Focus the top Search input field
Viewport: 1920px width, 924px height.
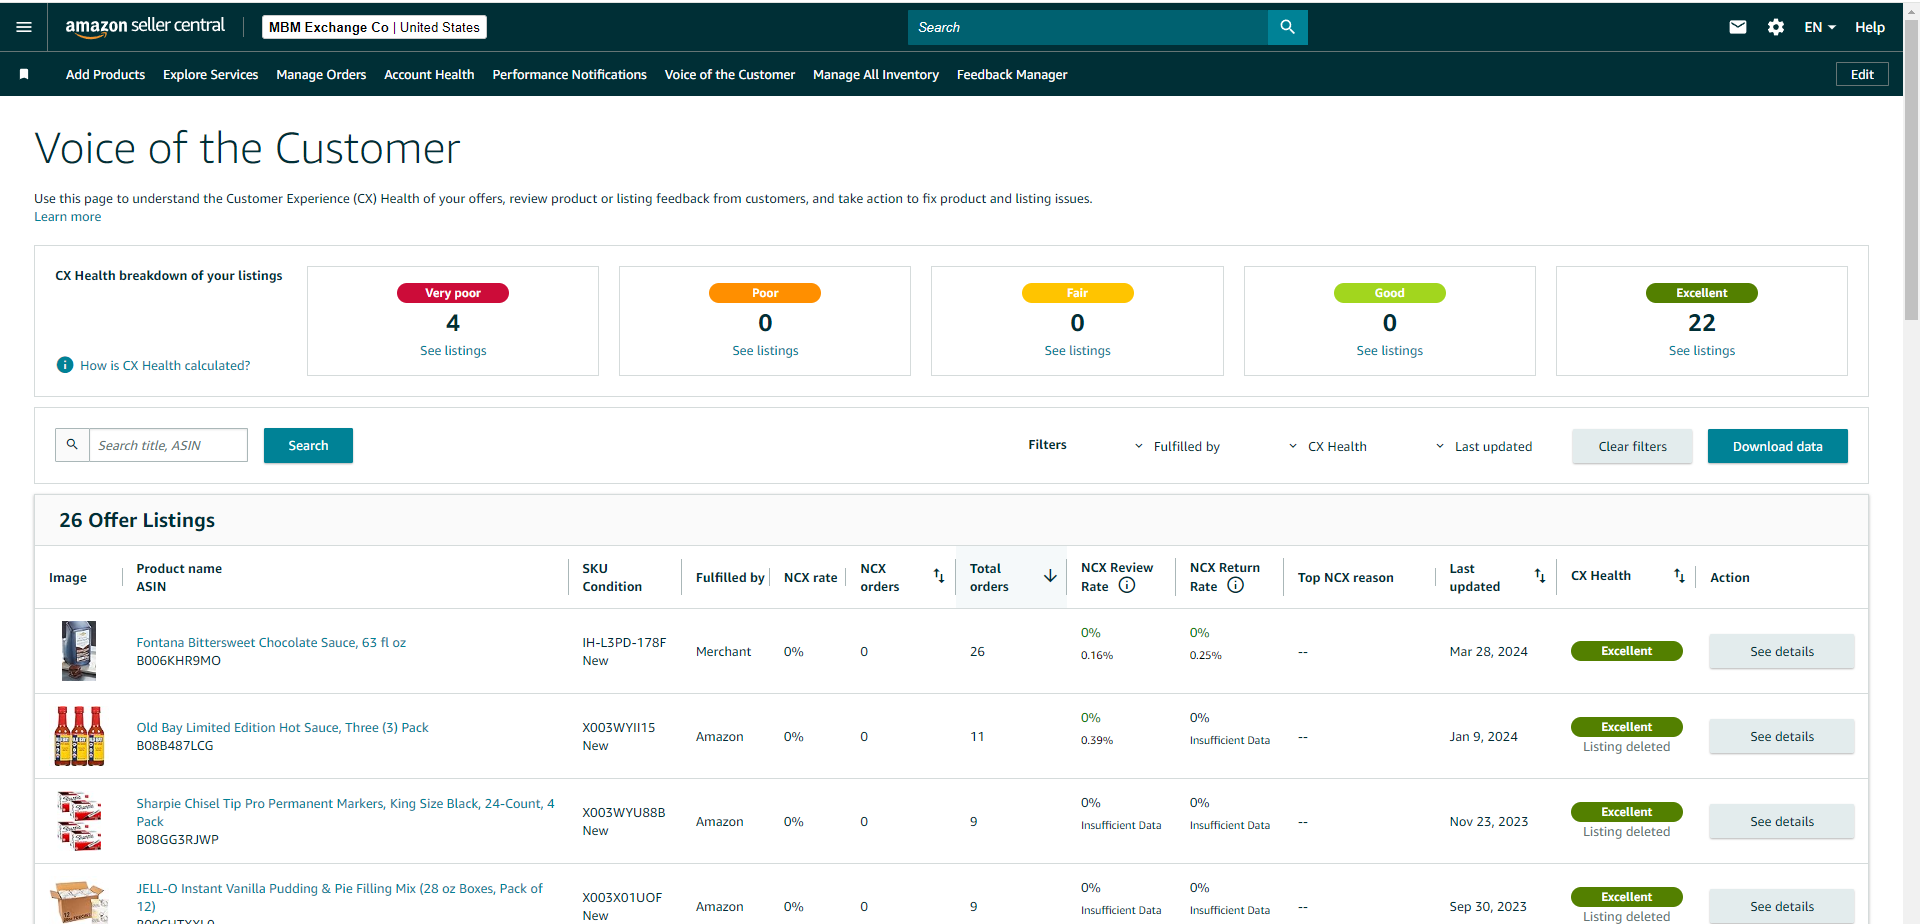click(1088, 27)
